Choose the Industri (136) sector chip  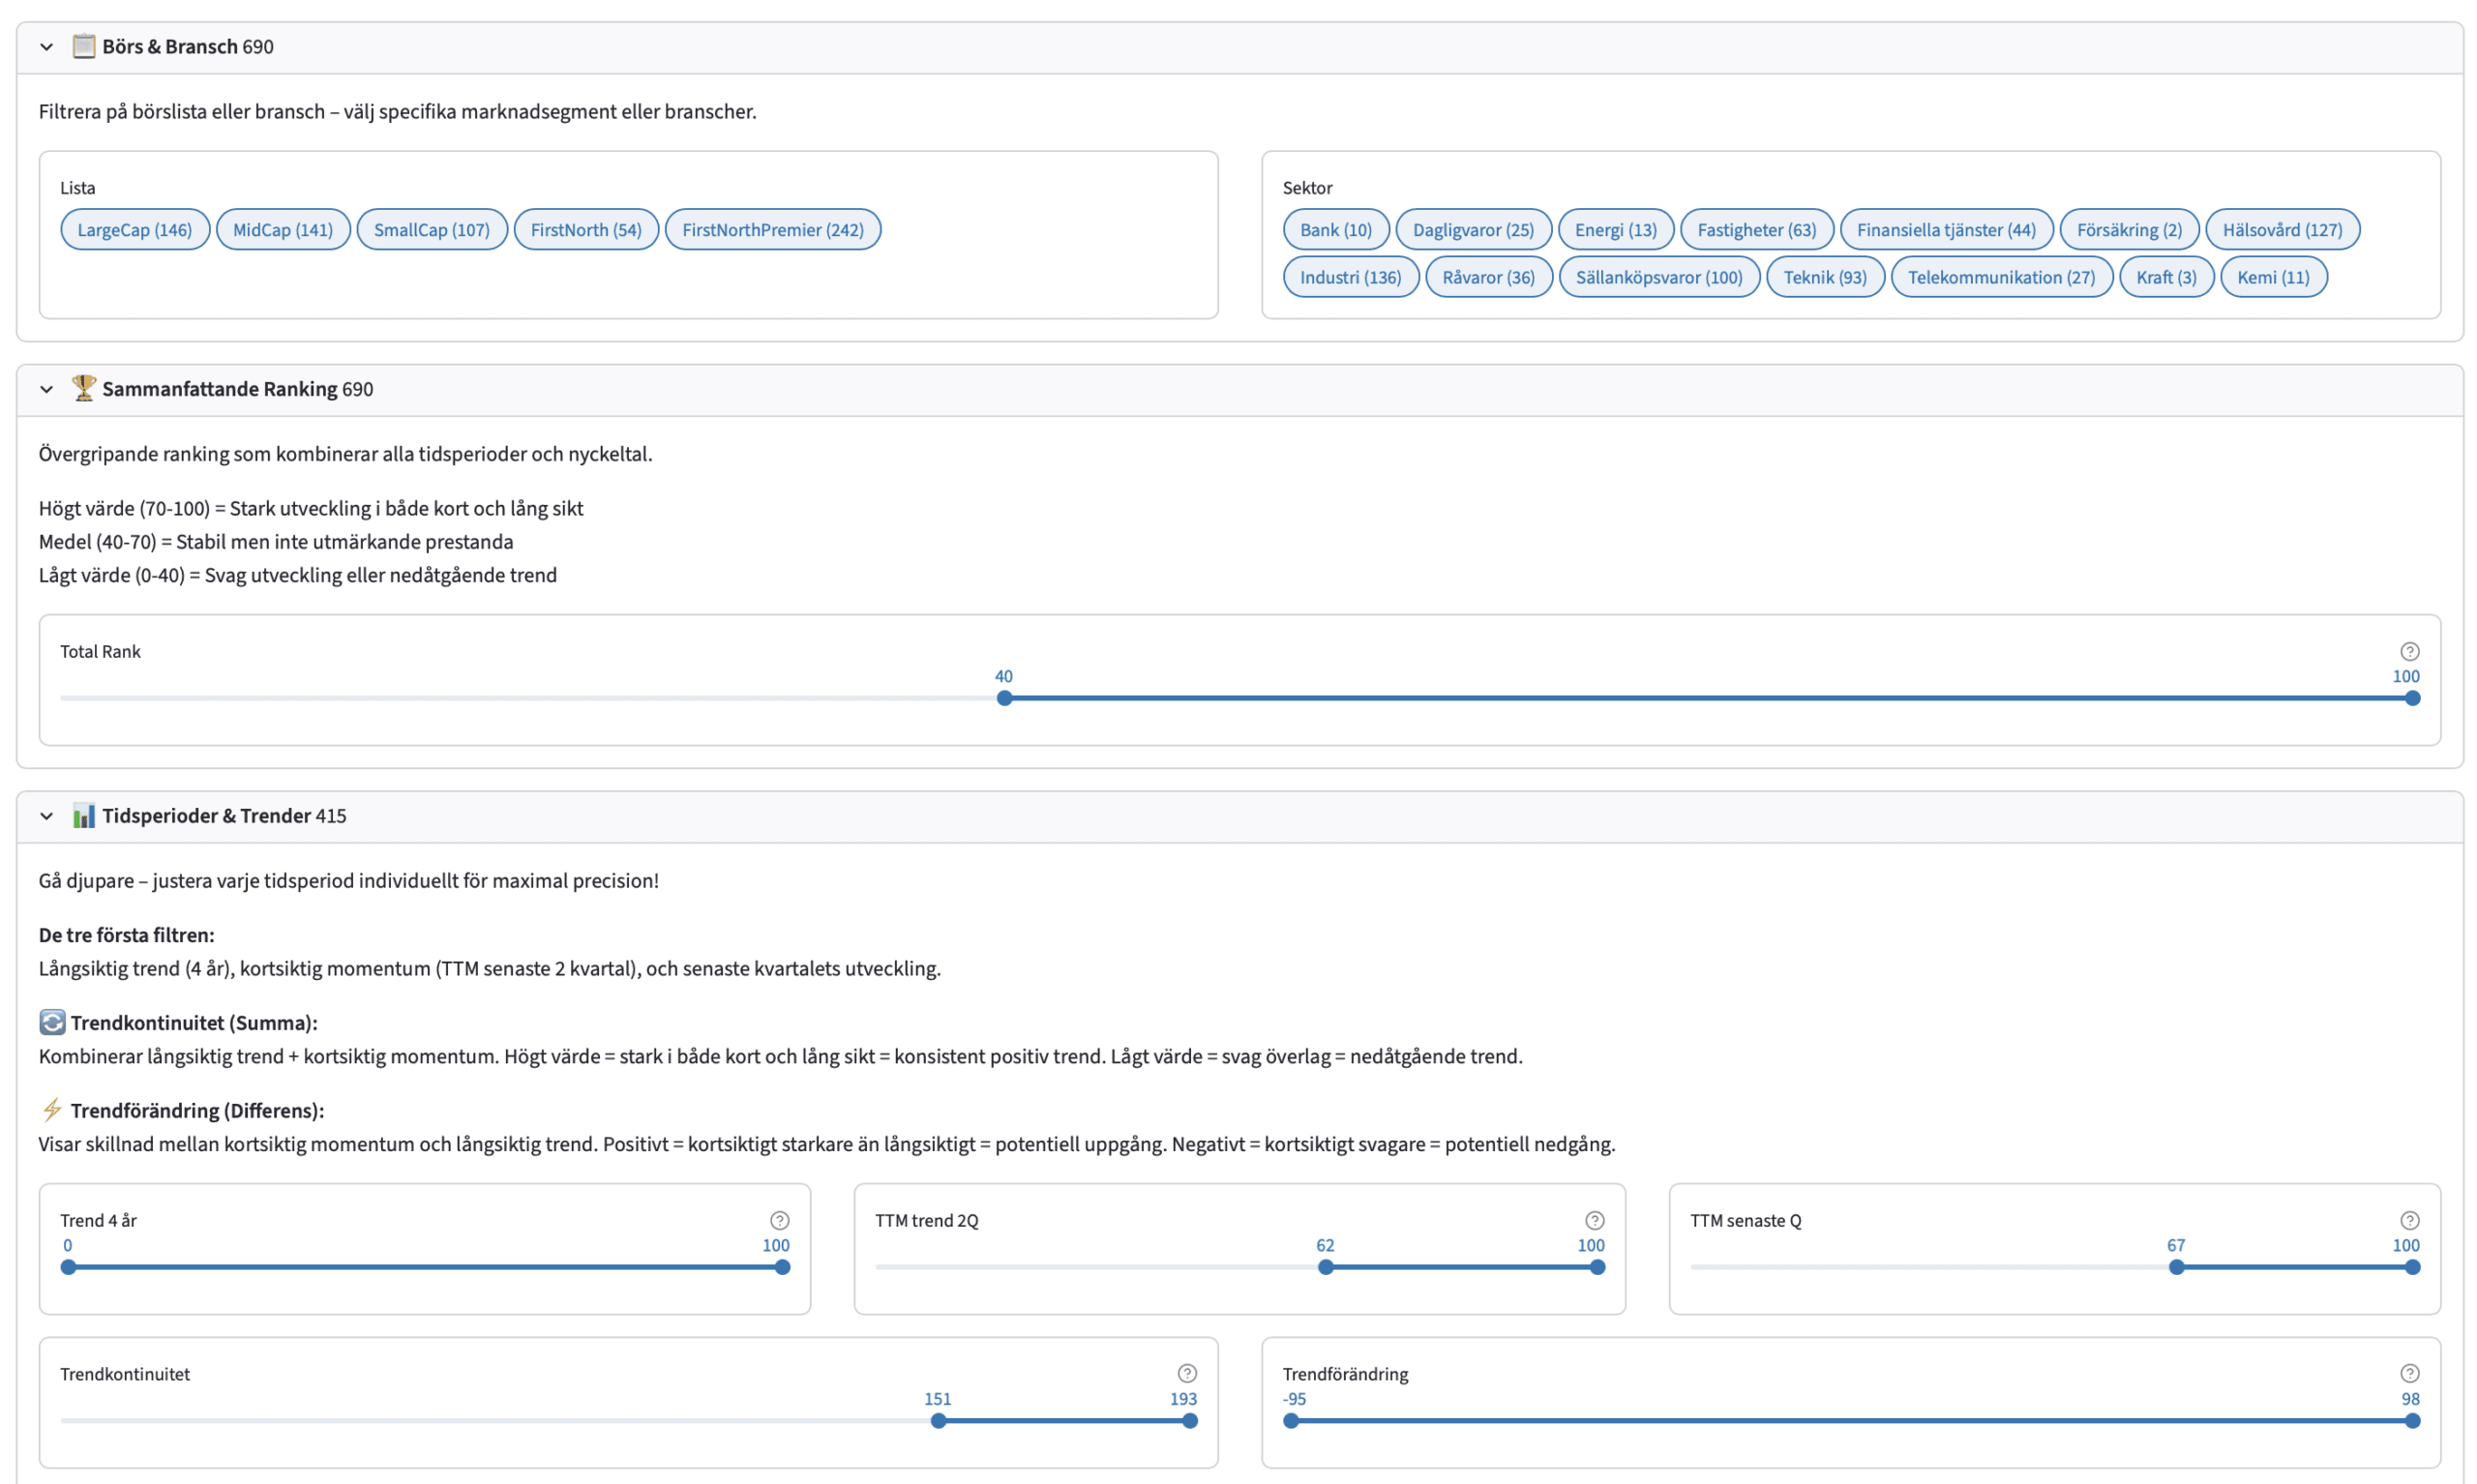[1349, 277]
